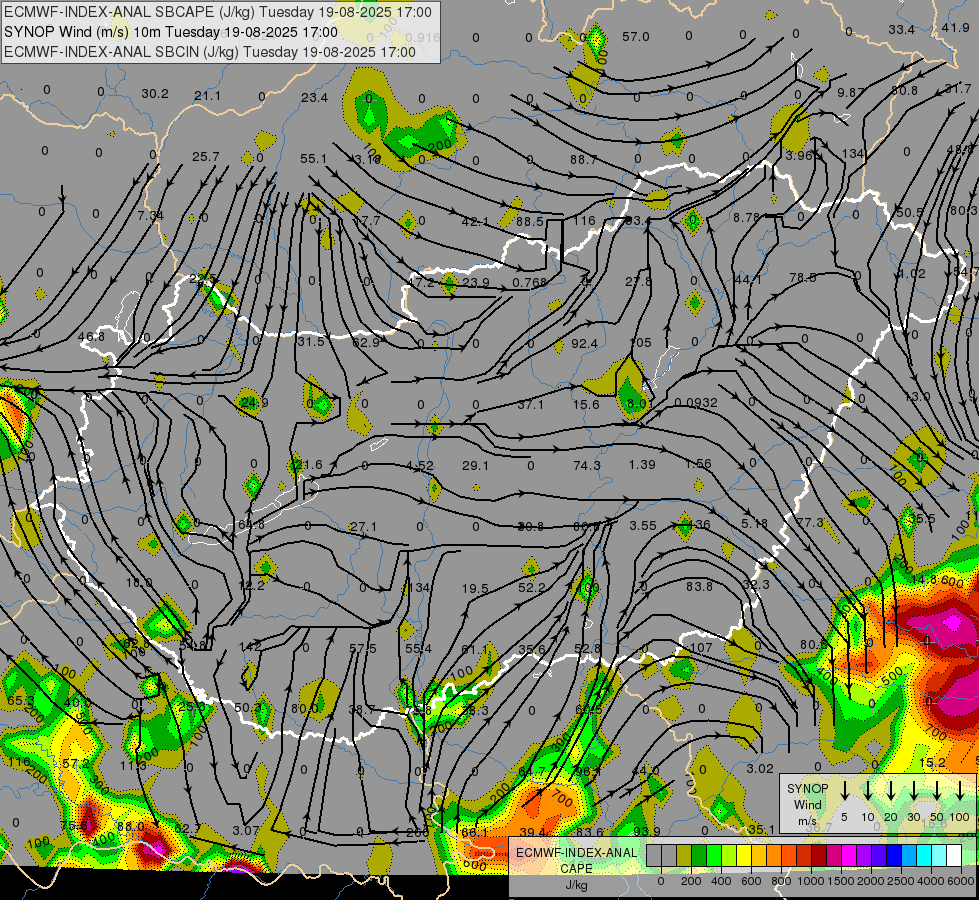Click the map value '0.768'
The width and height of the screenshot is (979, 900).
pyautogui.click(x=529, y=282)
